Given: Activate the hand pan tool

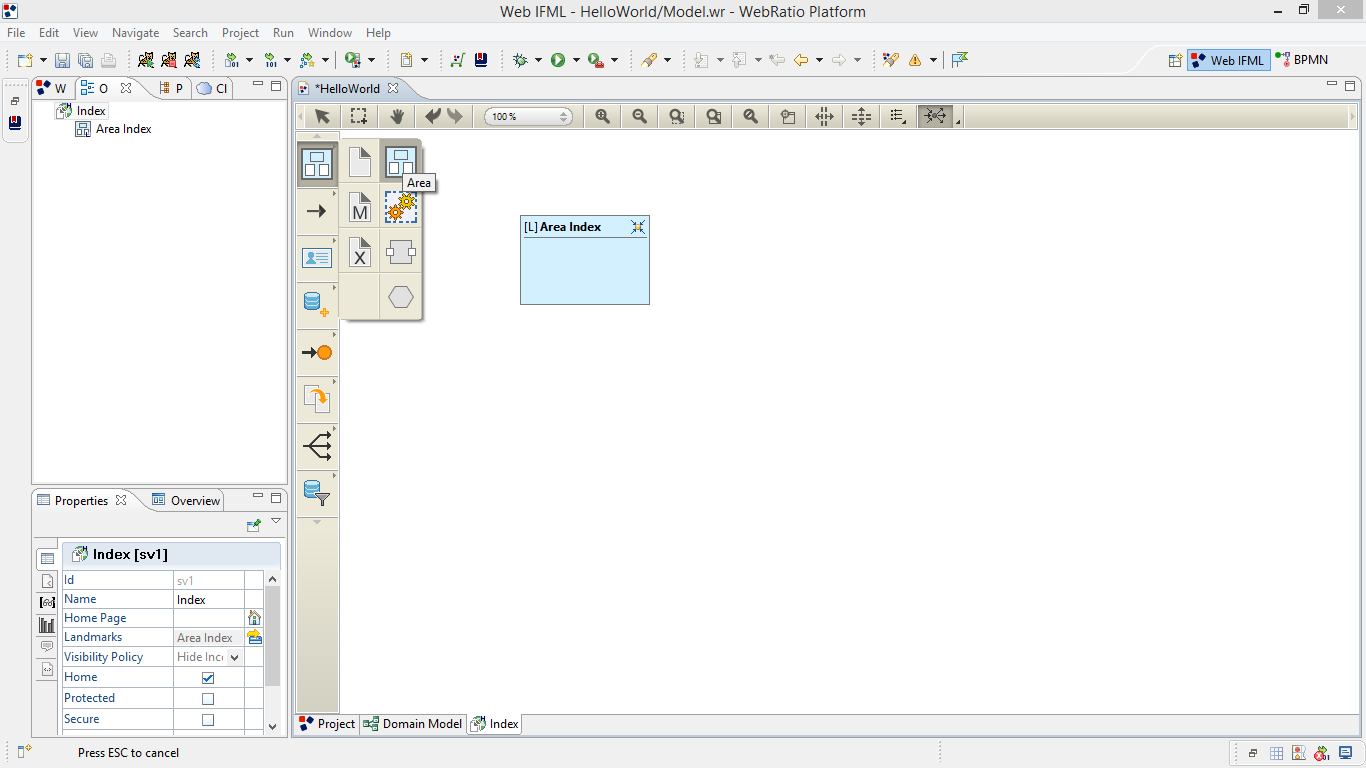Looking at the screenshot, I should [396, 117].
